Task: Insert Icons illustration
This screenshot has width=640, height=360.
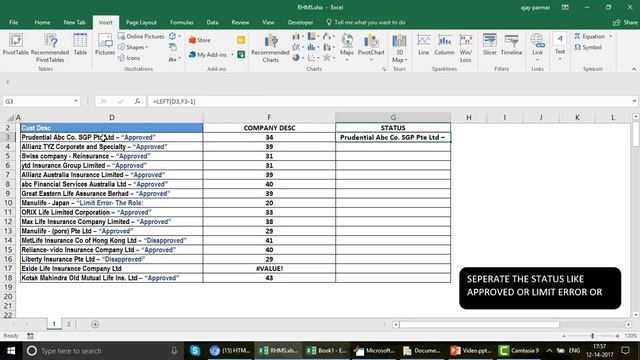Action: 129,58
